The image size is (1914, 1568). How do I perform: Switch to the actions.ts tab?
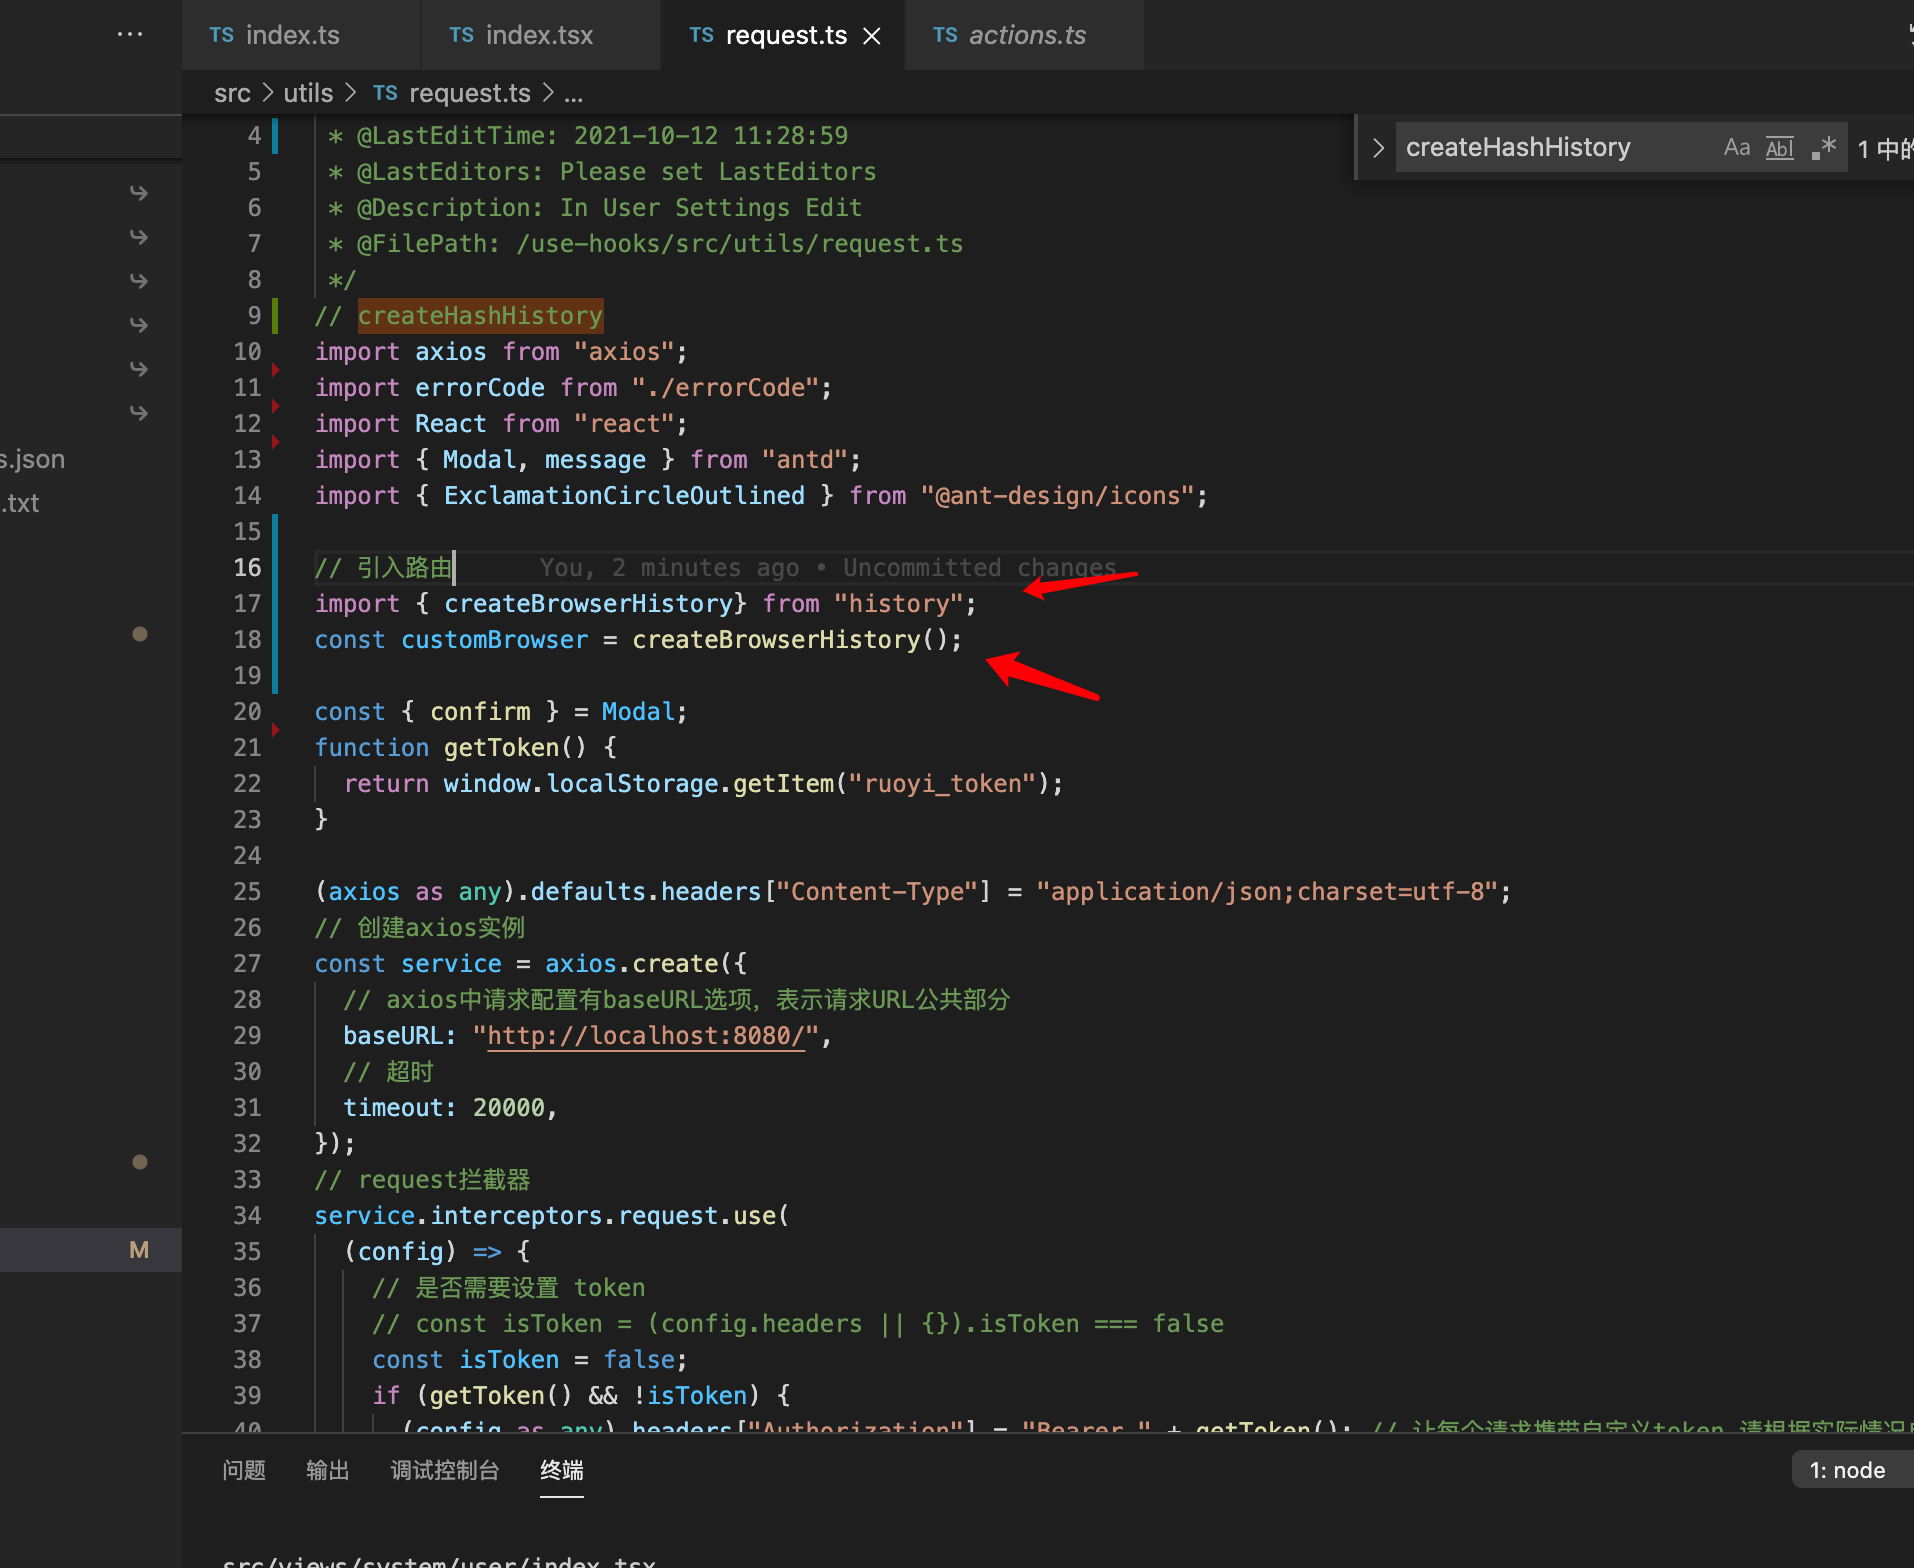[x=1024, y=35]
